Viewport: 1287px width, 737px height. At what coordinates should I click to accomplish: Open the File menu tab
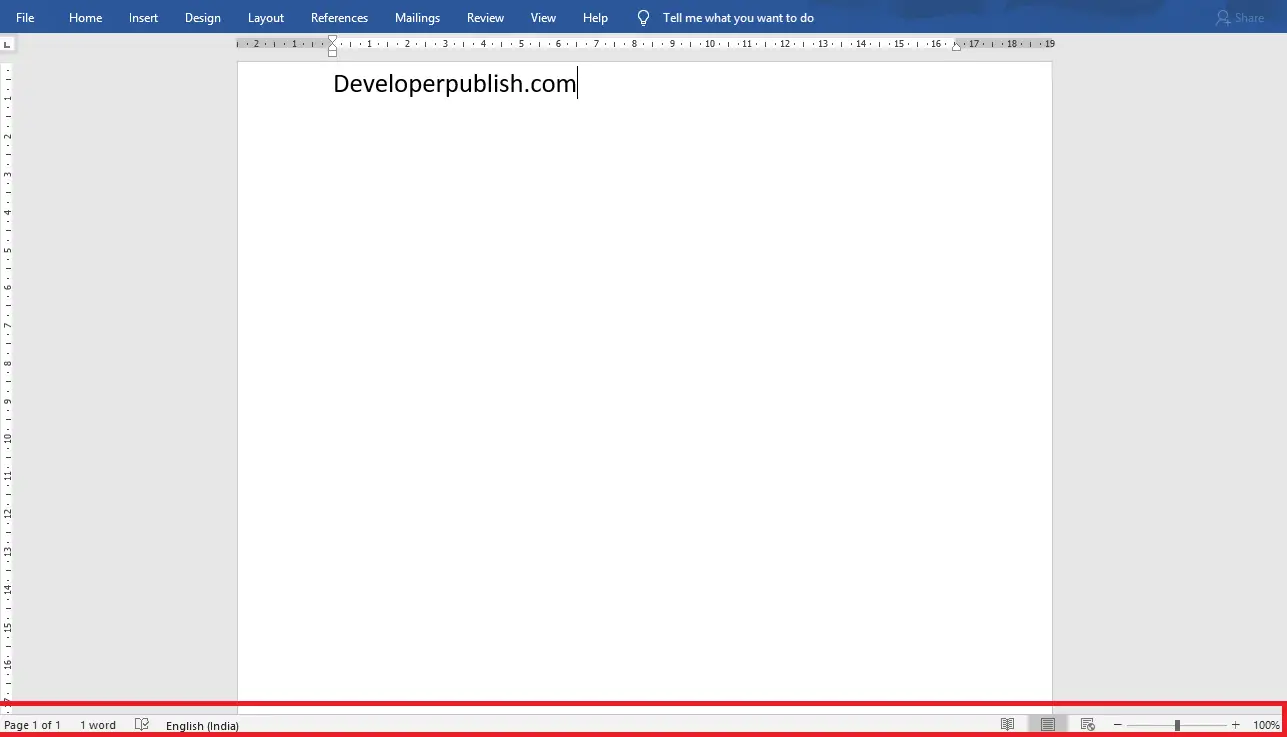click(25, 18)
